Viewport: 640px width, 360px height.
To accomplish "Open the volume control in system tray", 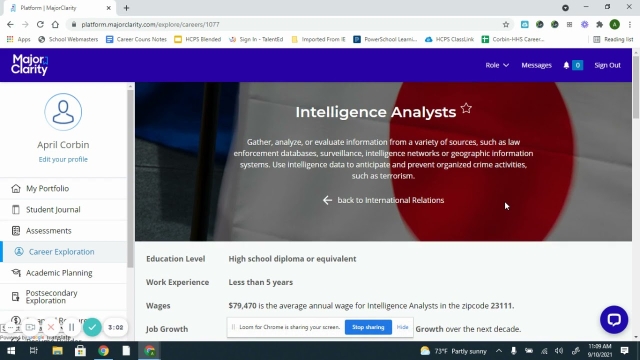I will pos(559,351).
